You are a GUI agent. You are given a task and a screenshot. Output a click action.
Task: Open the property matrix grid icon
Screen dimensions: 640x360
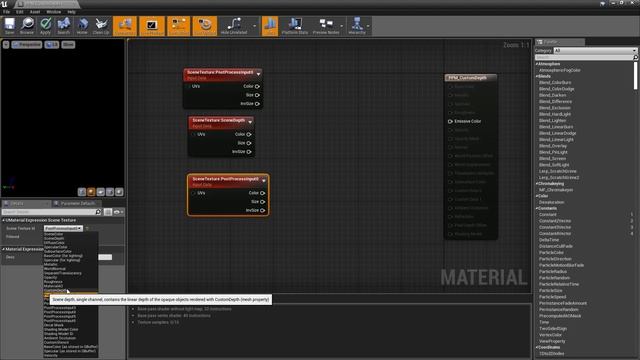click(108, 212)
